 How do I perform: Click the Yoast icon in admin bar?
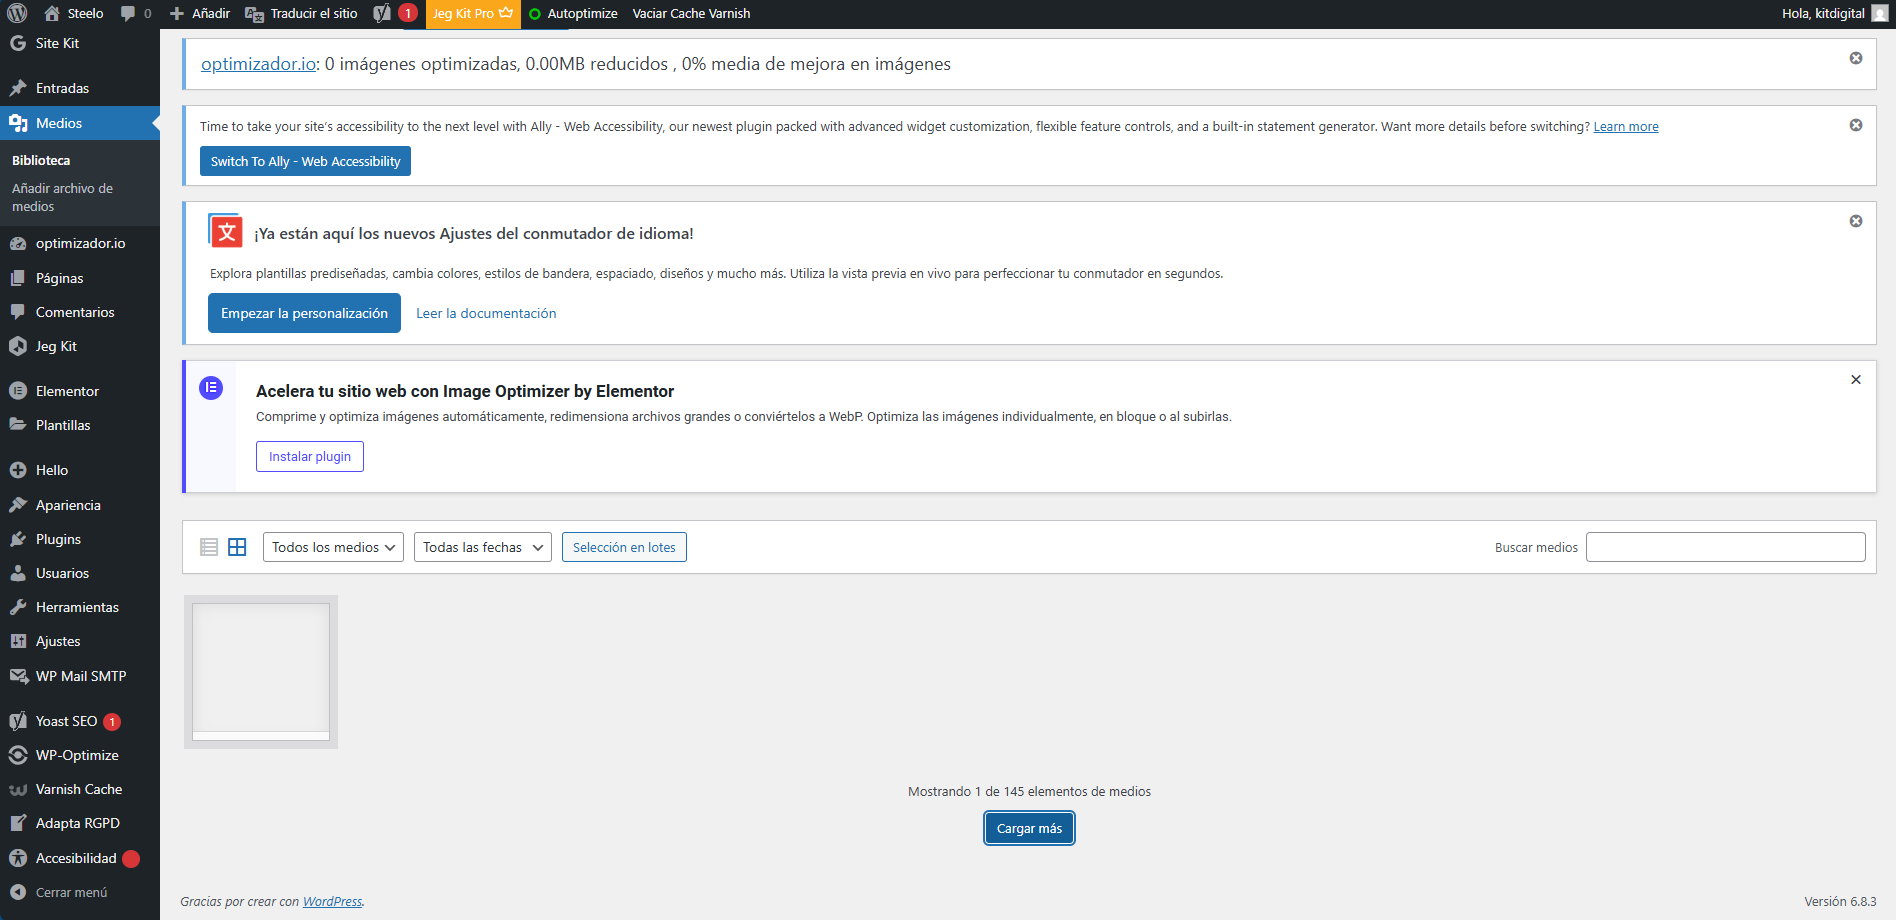click(x=383, y=13)
